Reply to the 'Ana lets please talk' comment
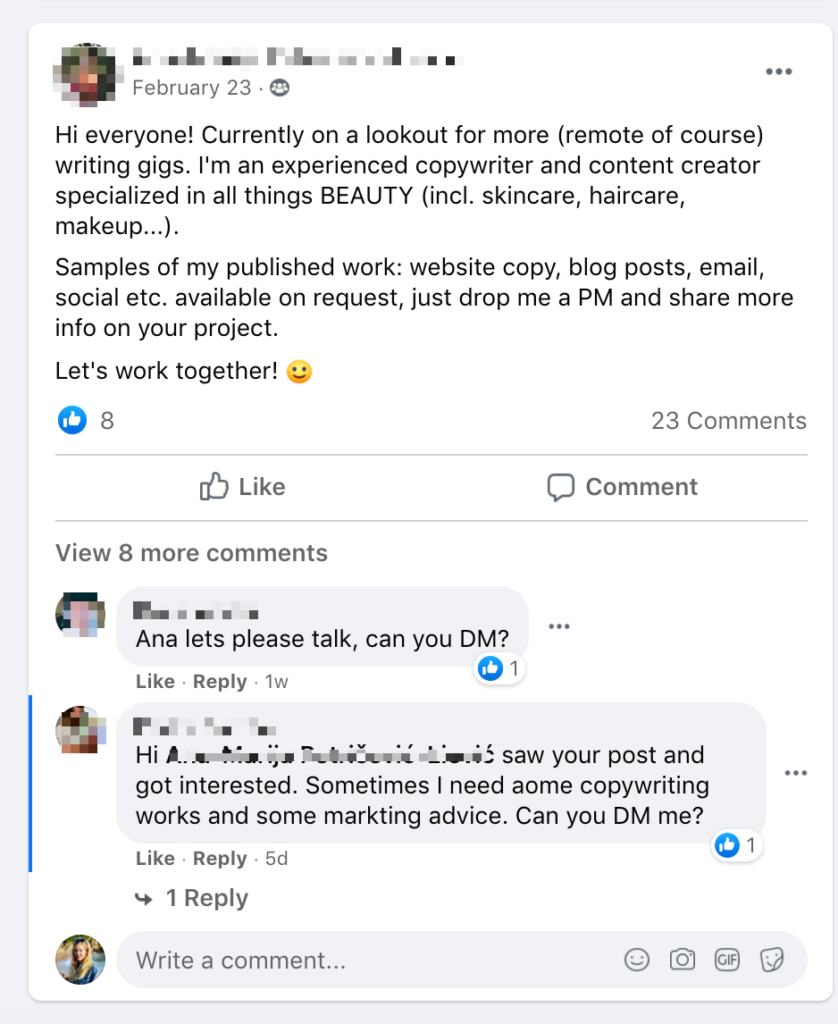The image size is (838, 1024). coord(219,682)
